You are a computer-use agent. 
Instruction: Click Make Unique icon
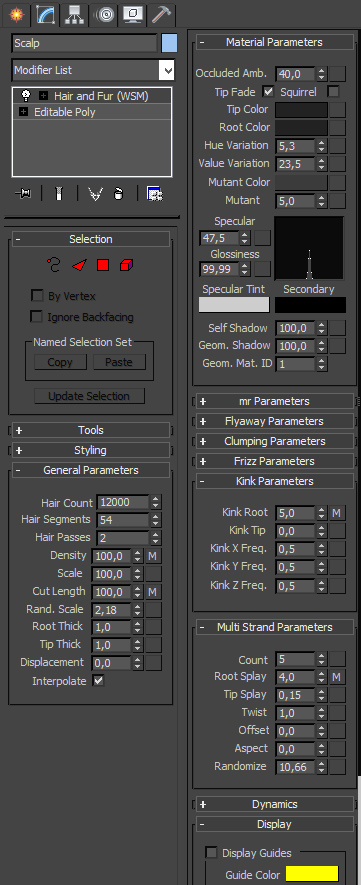click(95, 194)
